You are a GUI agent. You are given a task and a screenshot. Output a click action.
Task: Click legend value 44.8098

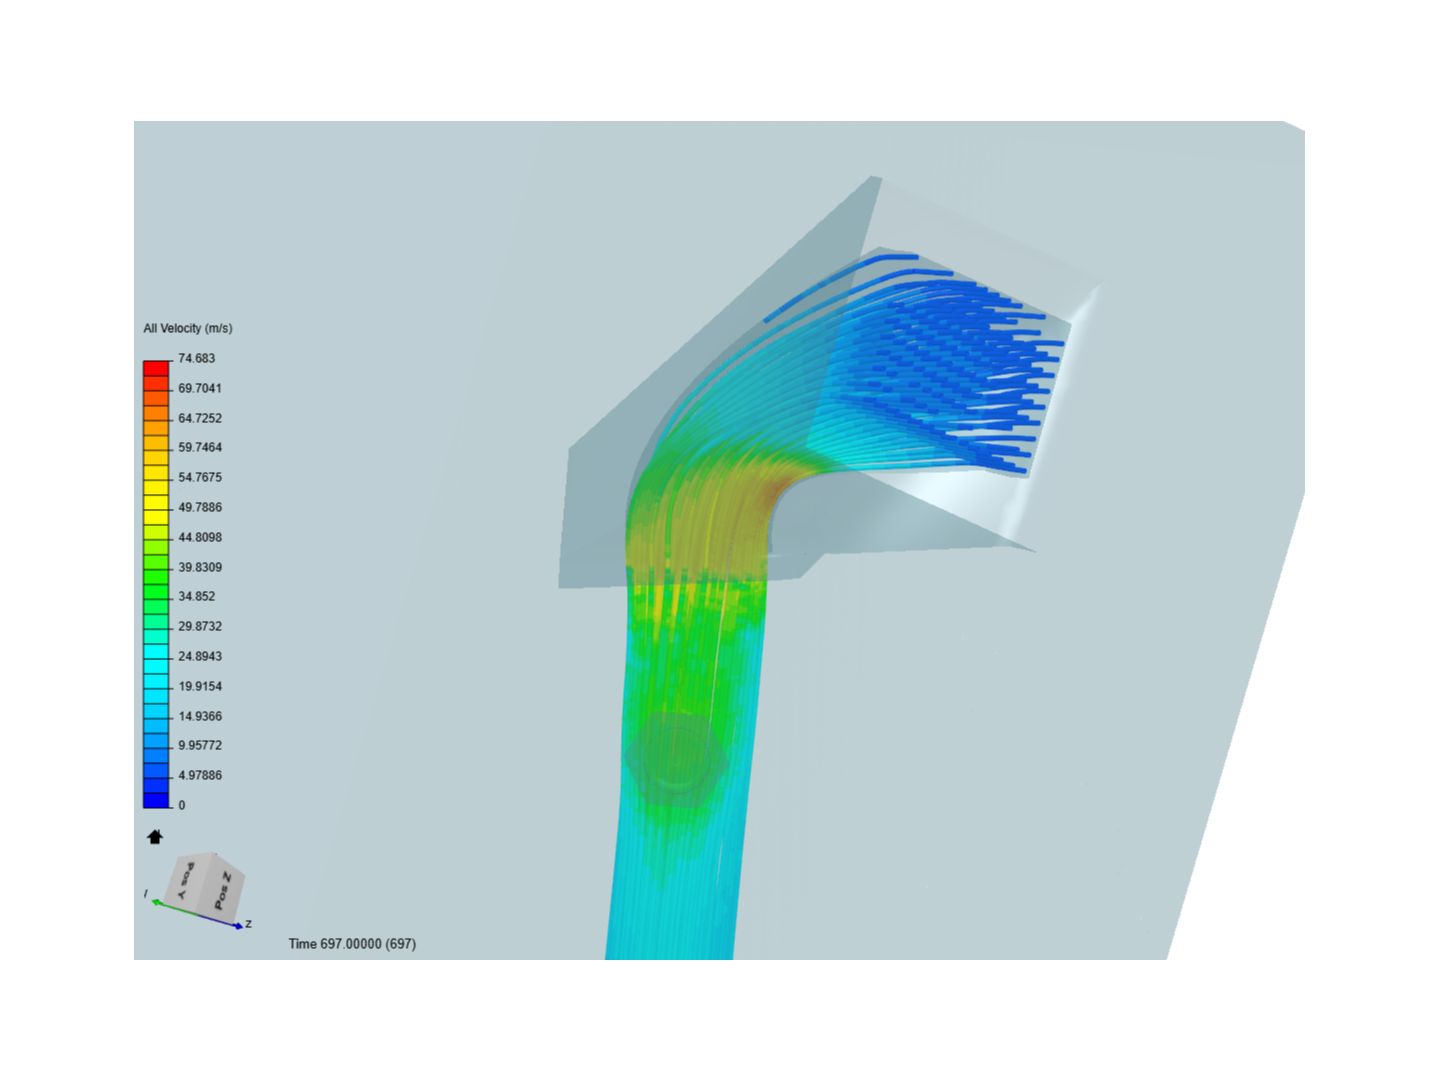coord(200,537)
